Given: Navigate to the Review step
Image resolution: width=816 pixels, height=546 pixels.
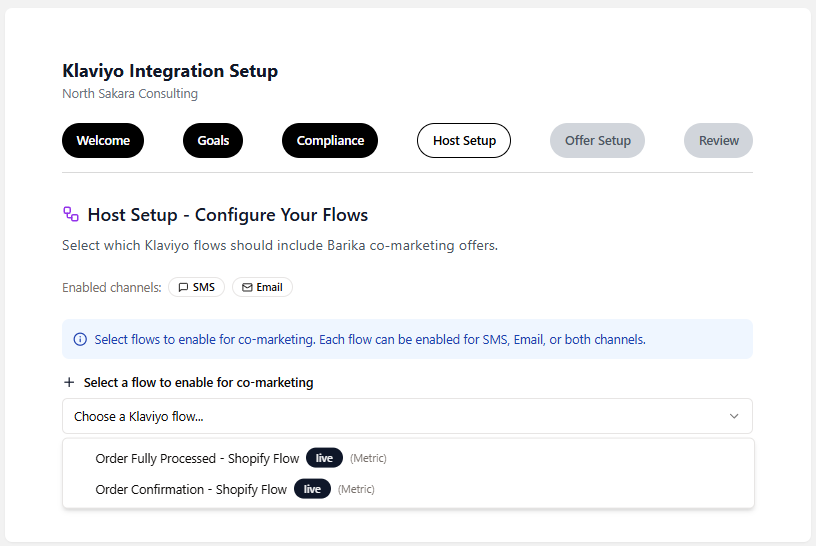Looking at the screenshot, I should (718, 141).
